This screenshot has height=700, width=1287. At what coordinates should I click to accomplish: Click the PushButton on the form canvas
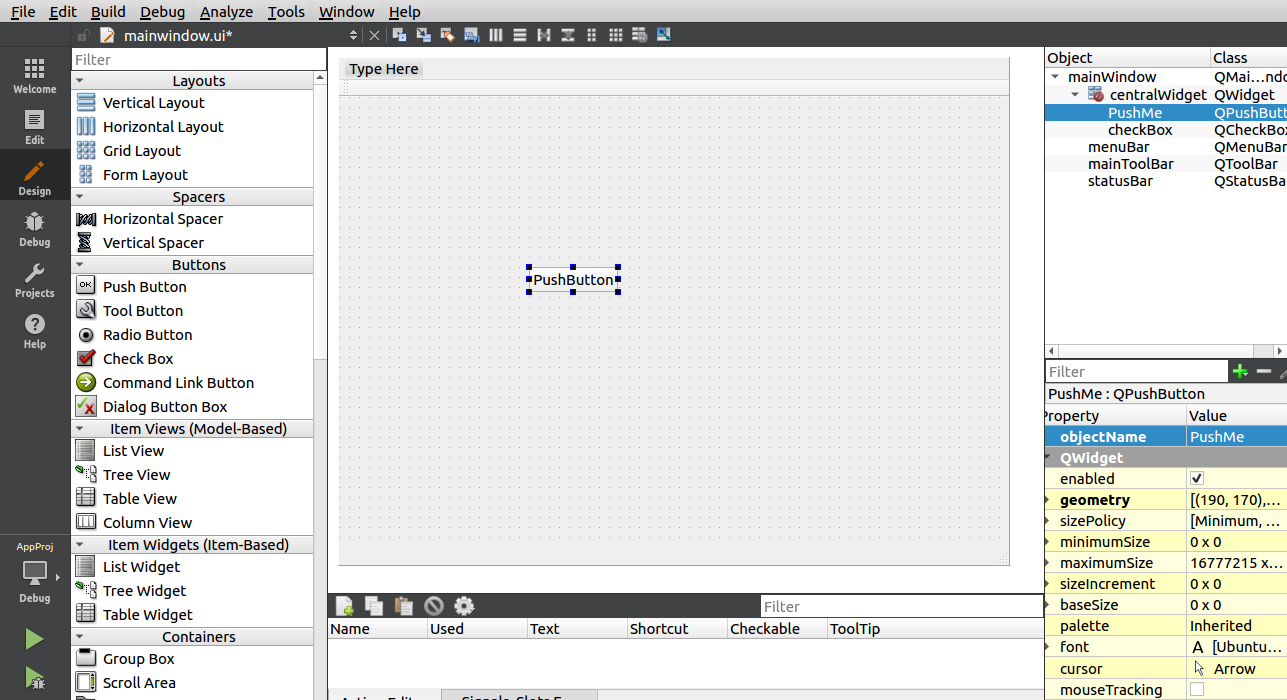click(x=573, y=280)
